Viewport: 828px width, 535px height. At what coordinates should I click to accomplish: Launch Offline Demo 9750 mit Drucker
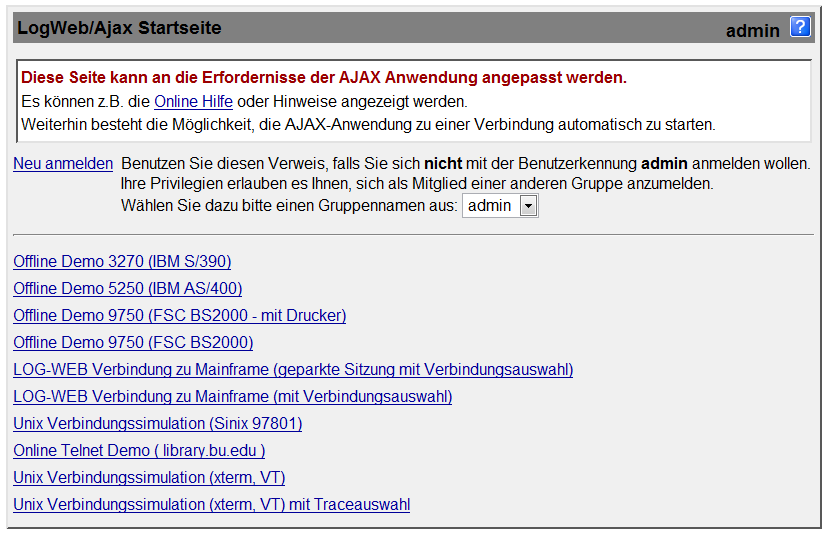point(180,315)
